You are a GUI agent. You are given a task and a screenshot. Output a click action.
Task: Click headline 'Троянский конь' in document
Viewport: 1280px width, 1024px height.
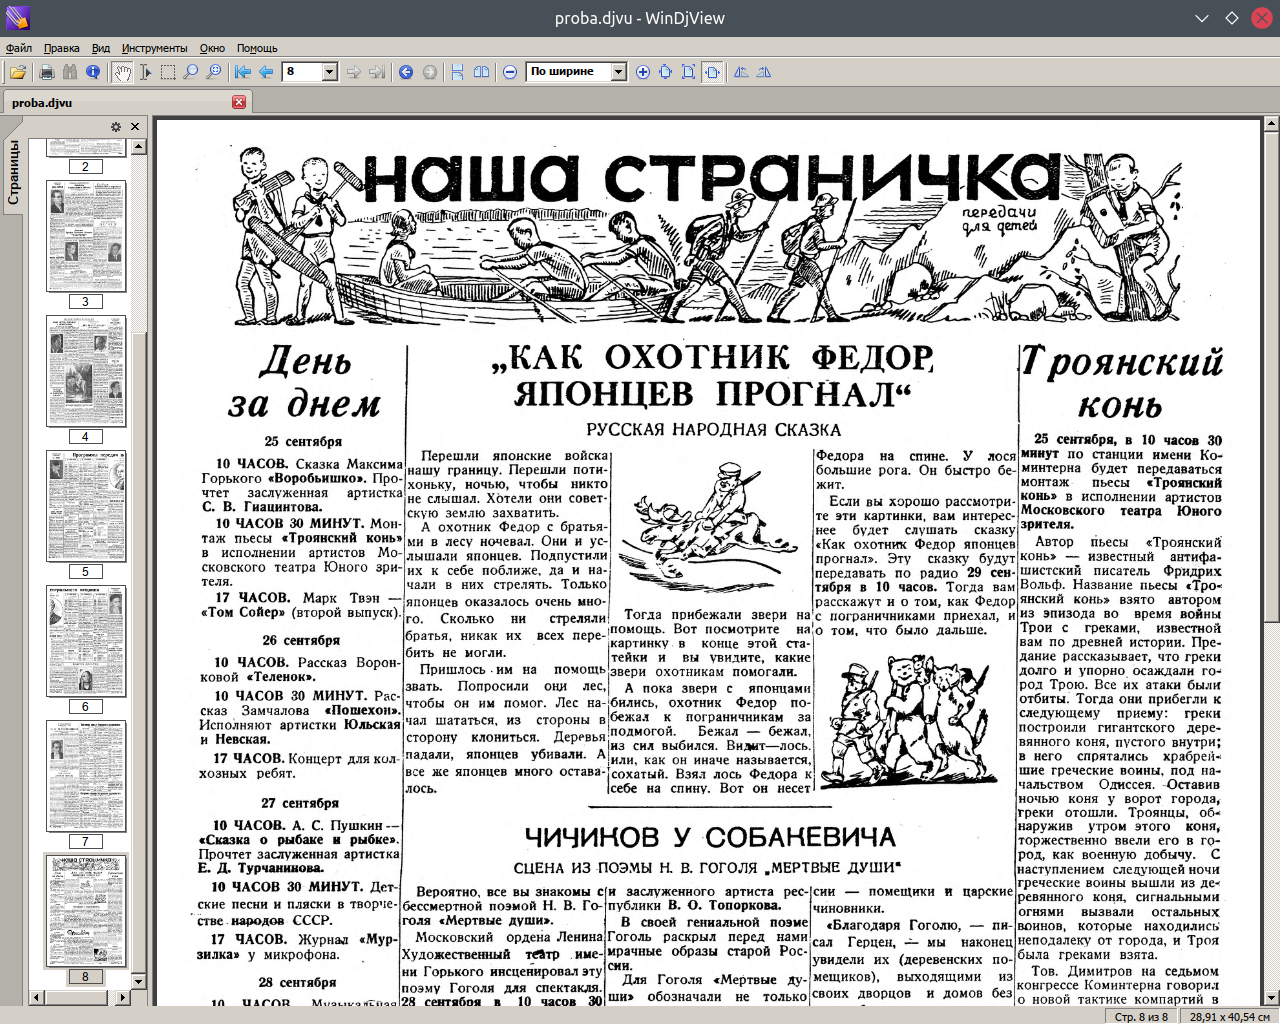pos(1121,383)
